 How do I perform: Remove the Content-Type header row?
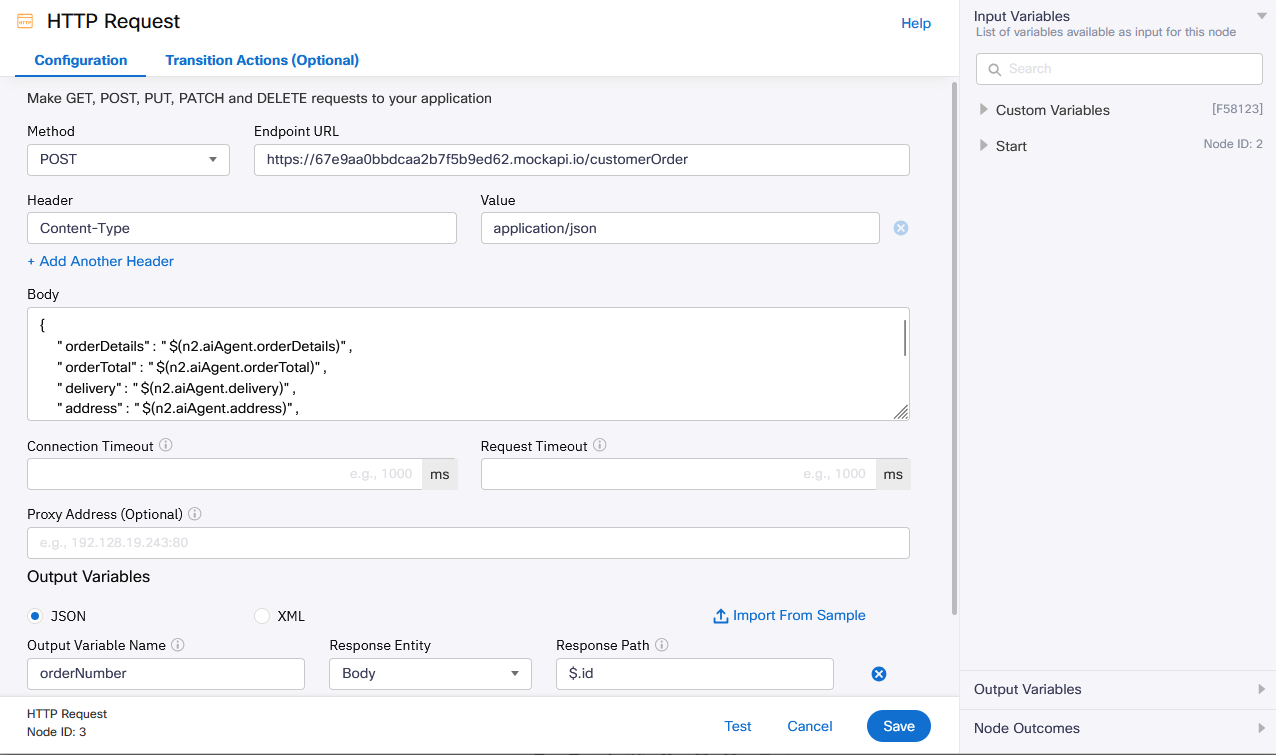point(900,228)
